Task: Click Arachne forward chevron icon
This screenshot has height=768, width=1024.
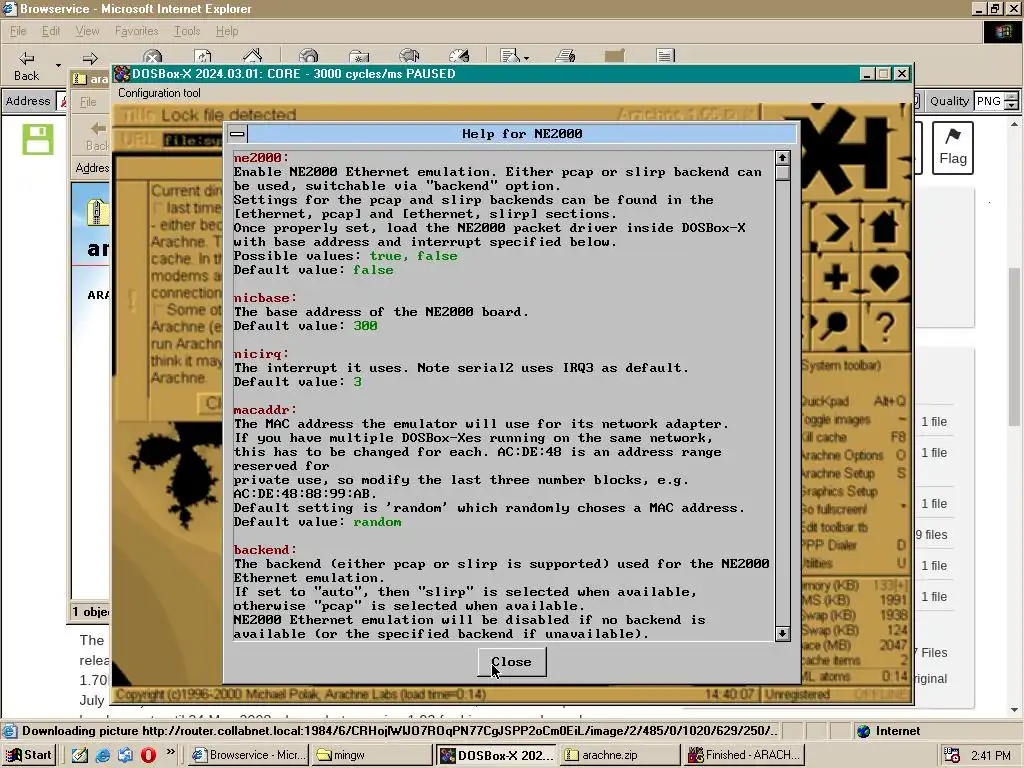Action: [x=835, y=228]
